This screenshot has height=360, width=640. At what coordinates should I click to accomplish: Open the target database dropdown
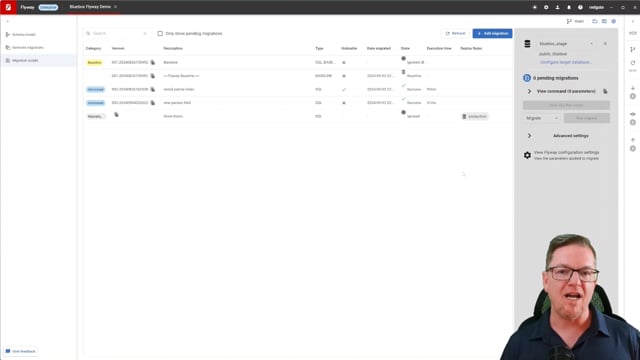591,44
